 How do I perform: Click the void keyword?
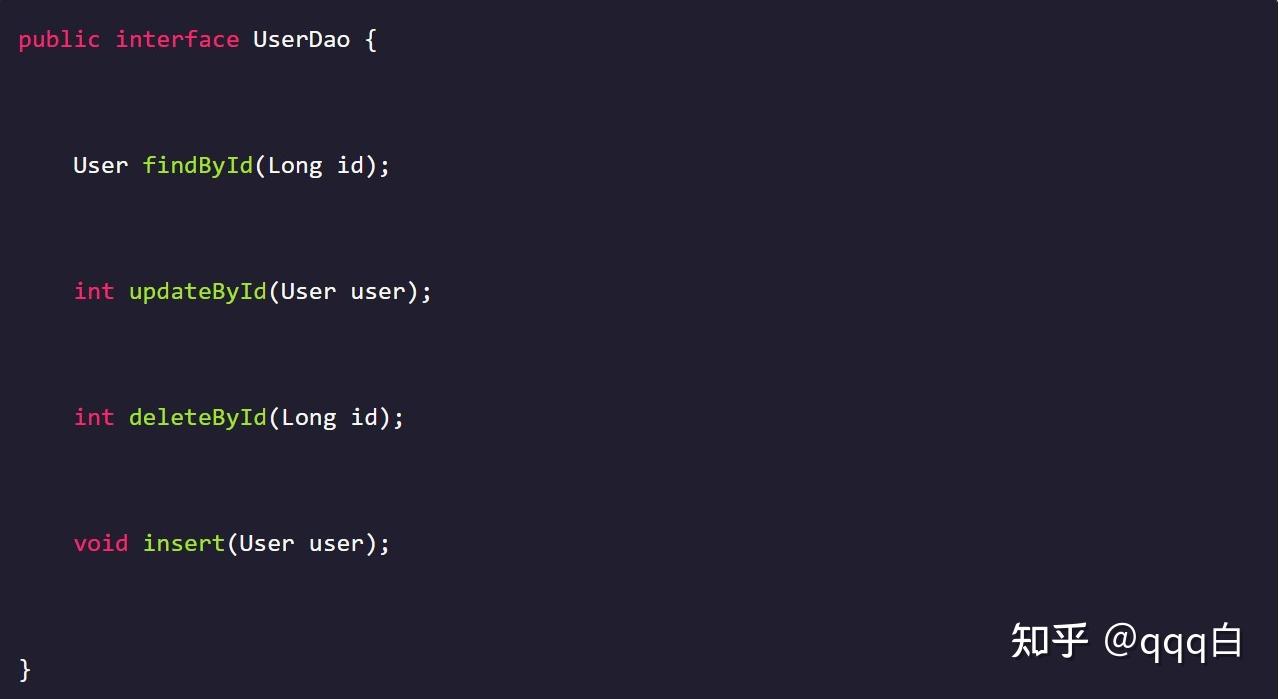click(x=100, y=543)
